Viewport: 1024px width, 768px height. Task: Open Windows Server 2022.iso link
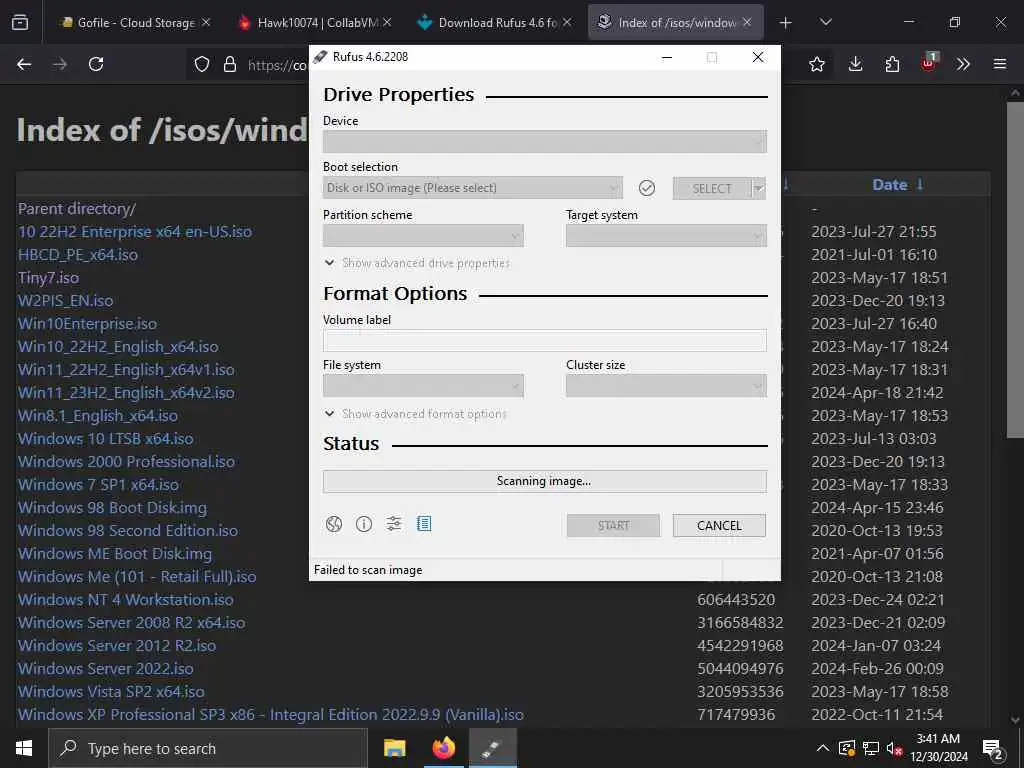click(105, 669)
